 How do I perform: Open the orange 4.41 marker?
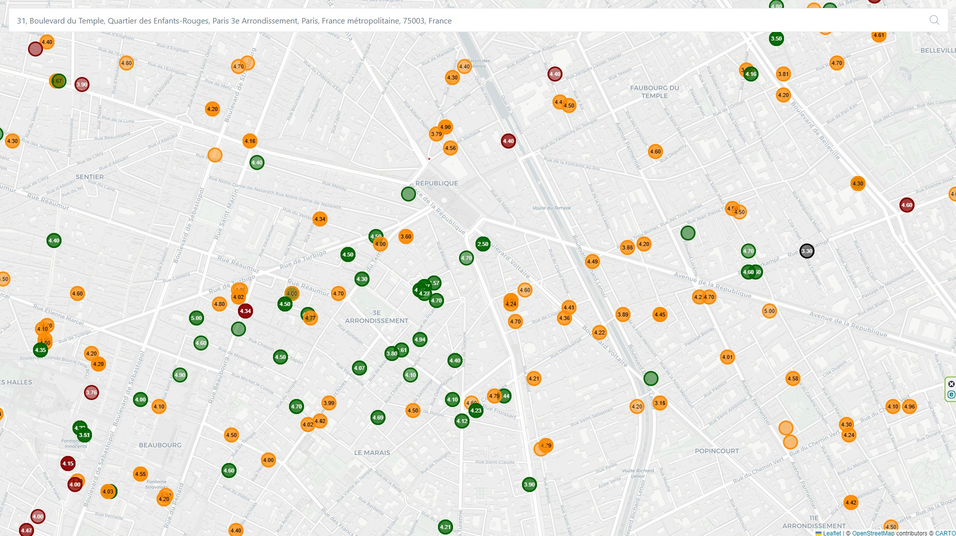click(568, 307)
